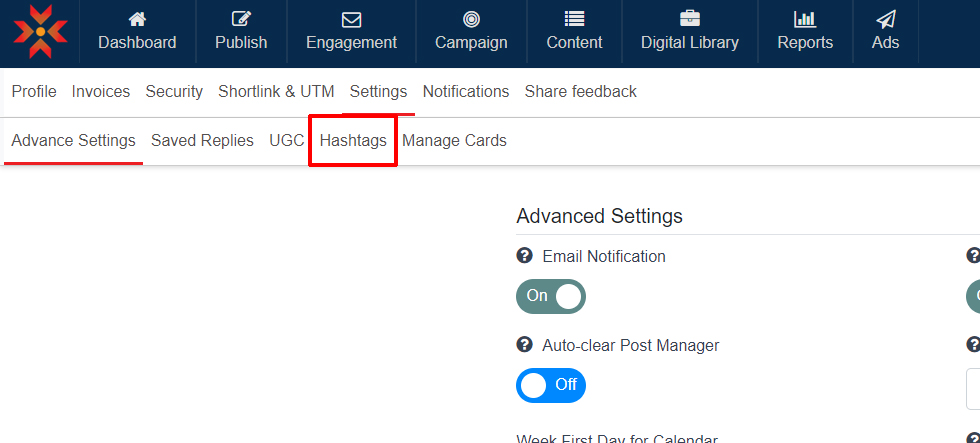Open the Content list icon
The height and width of the screenshot is (443, 980).
click(x=574, y=19)
